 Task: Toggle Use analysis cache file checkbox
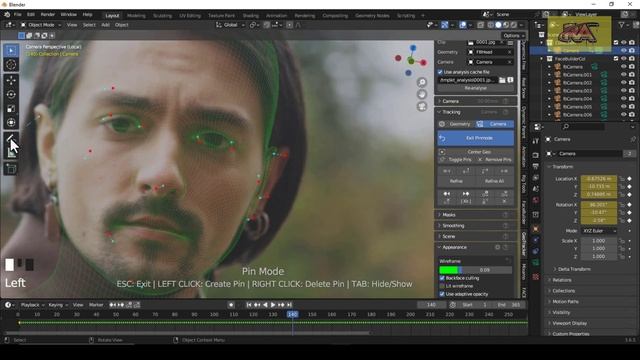[440, 72]
